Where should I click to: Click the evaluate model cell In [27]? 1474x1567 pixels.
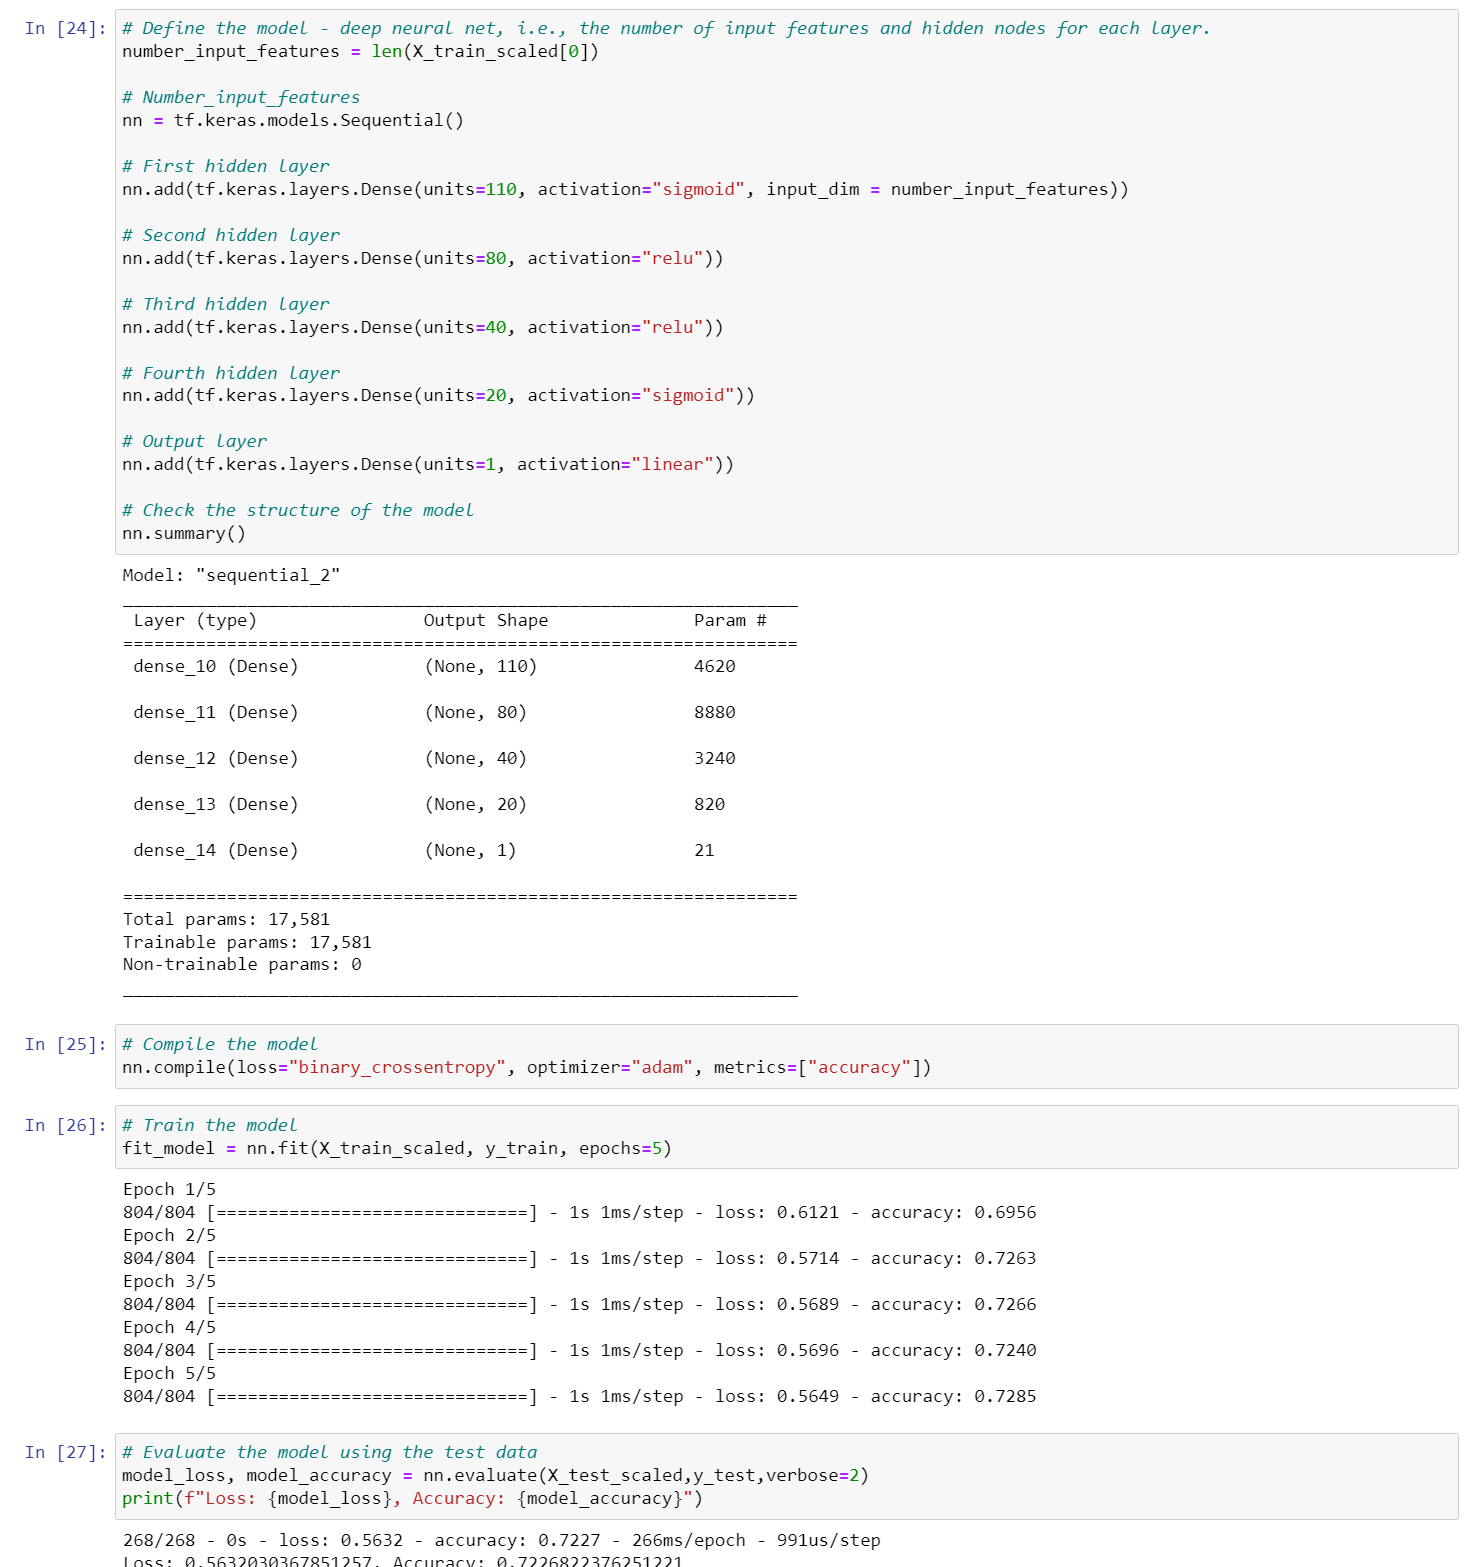coord(64,1451)
